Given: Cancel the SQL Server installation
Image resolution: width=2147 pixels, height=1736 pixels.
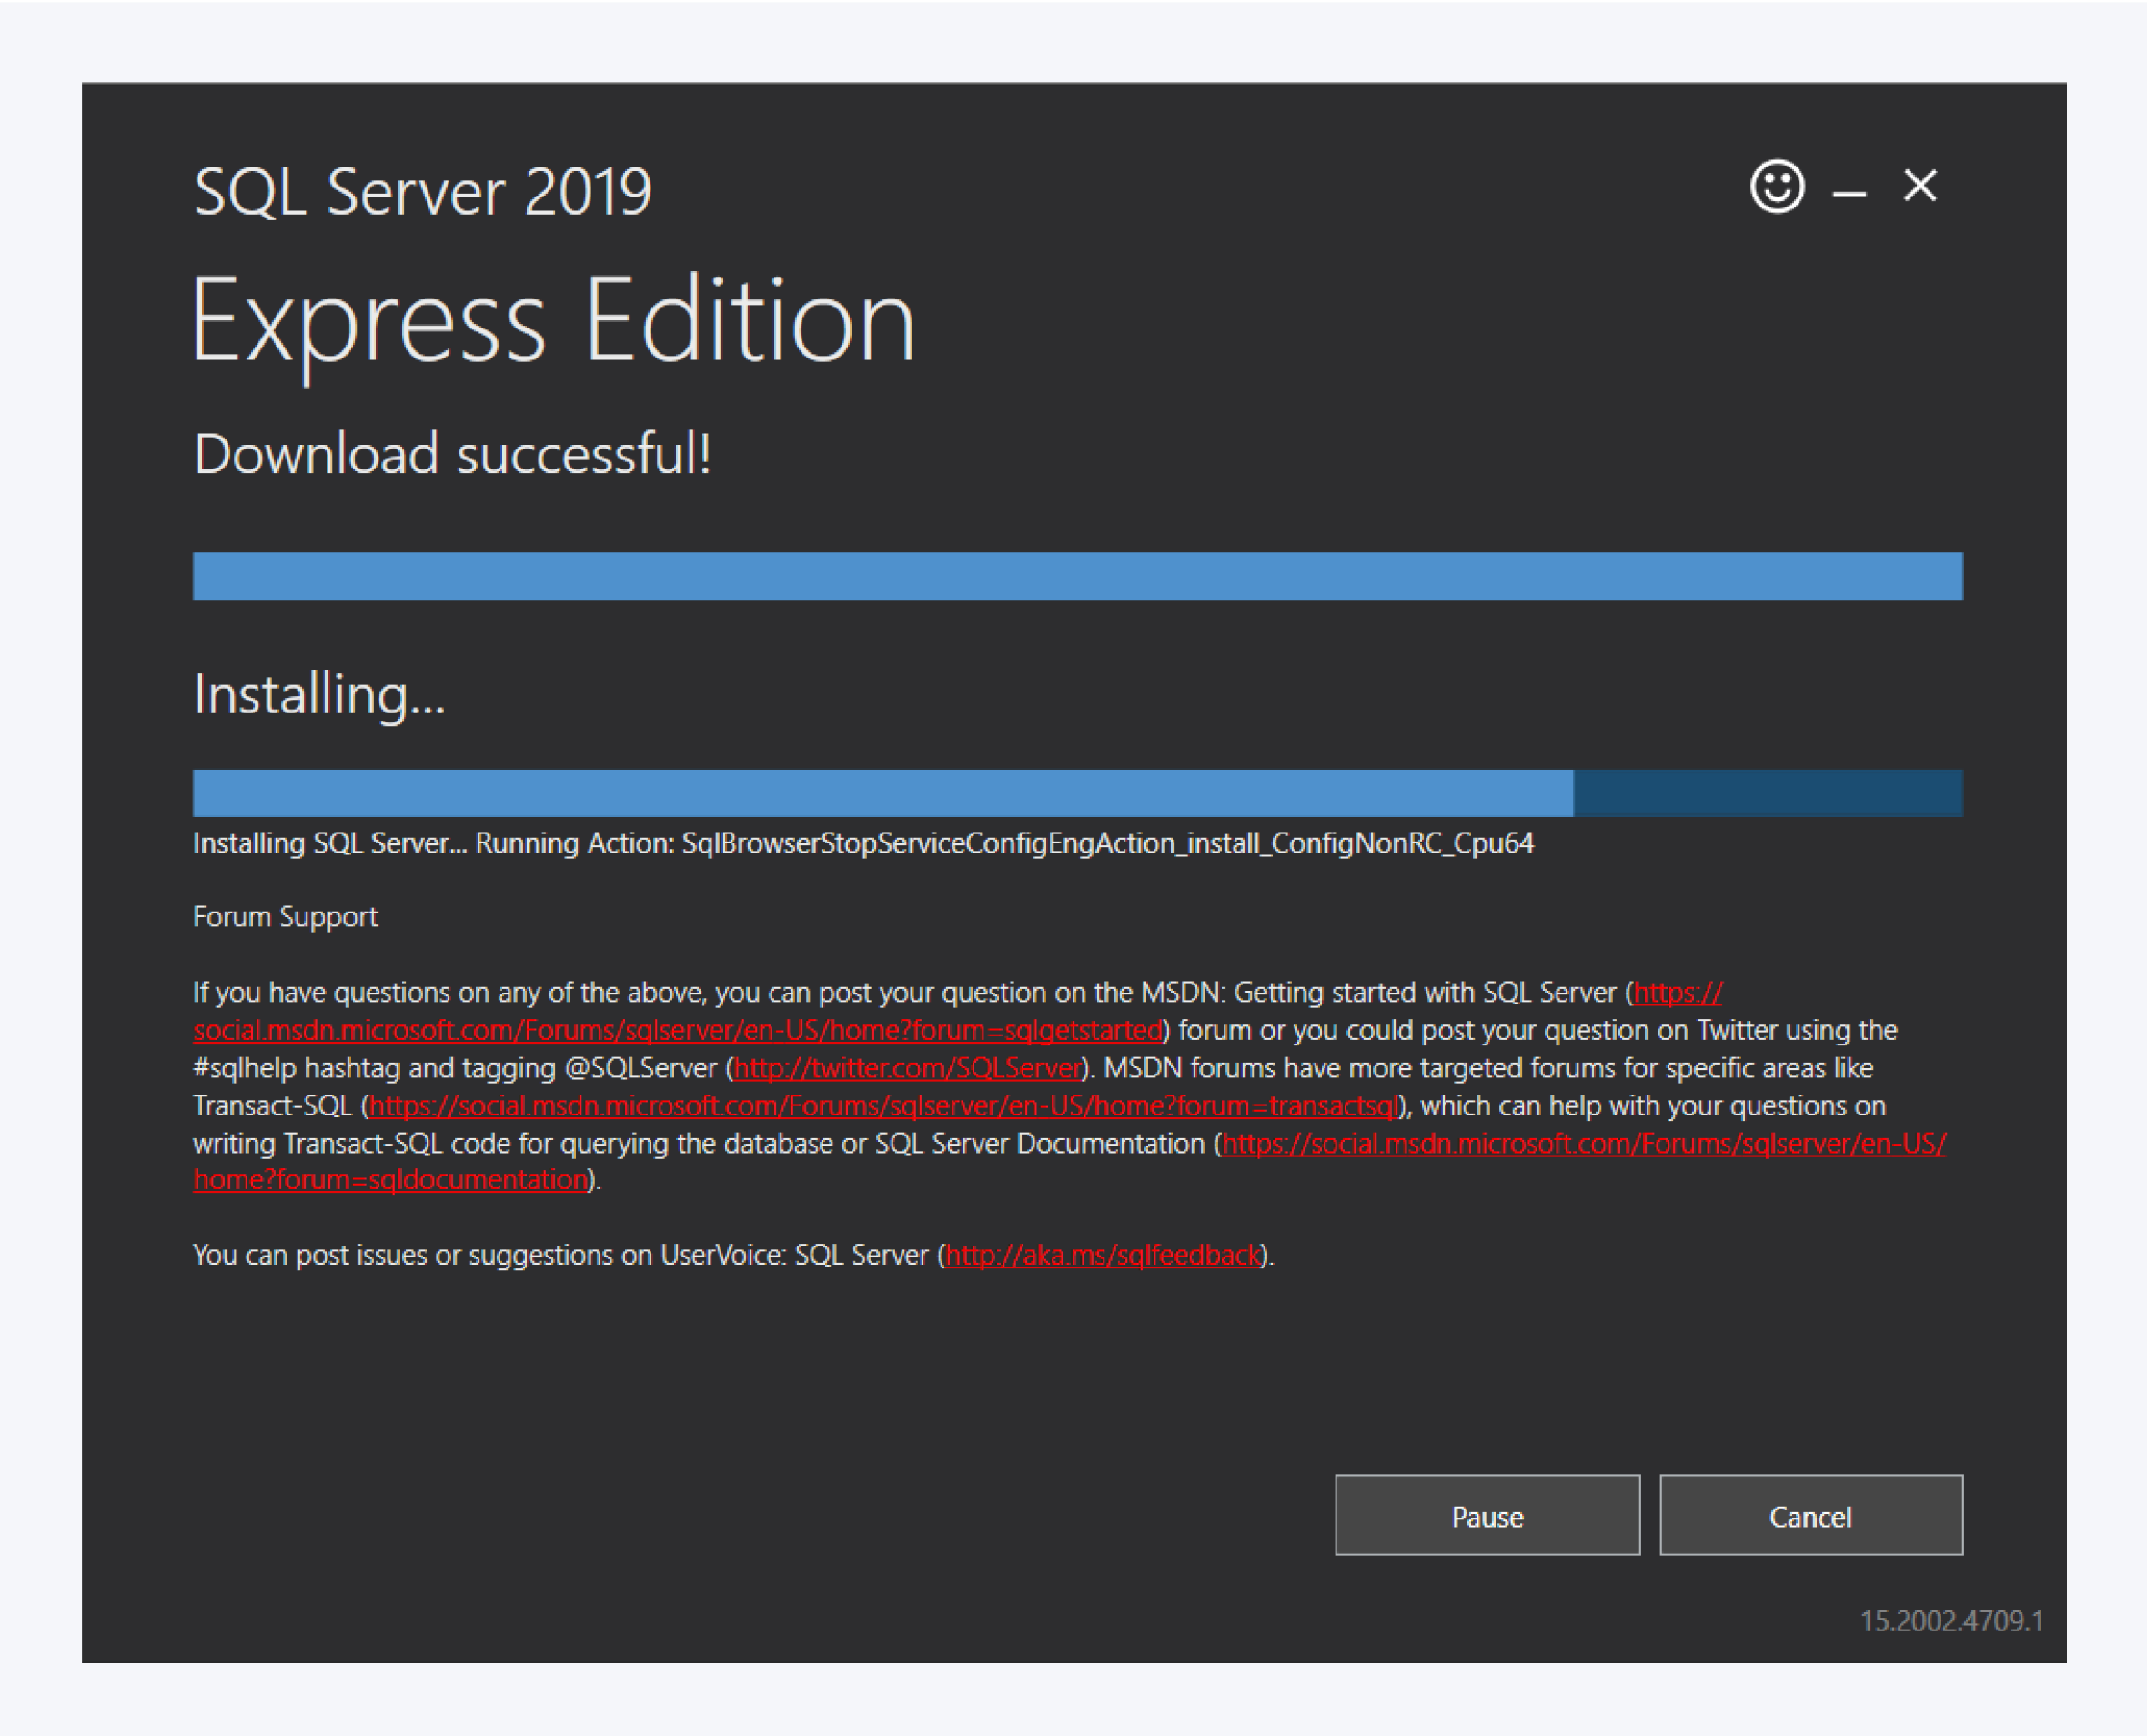Looking at the screenshot, I should point(1811,1516).
